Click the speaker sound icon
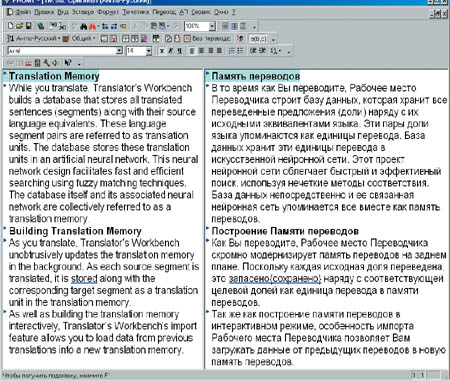Image resolution: width=450 pixels, height=381 pixels. point(55,63)
